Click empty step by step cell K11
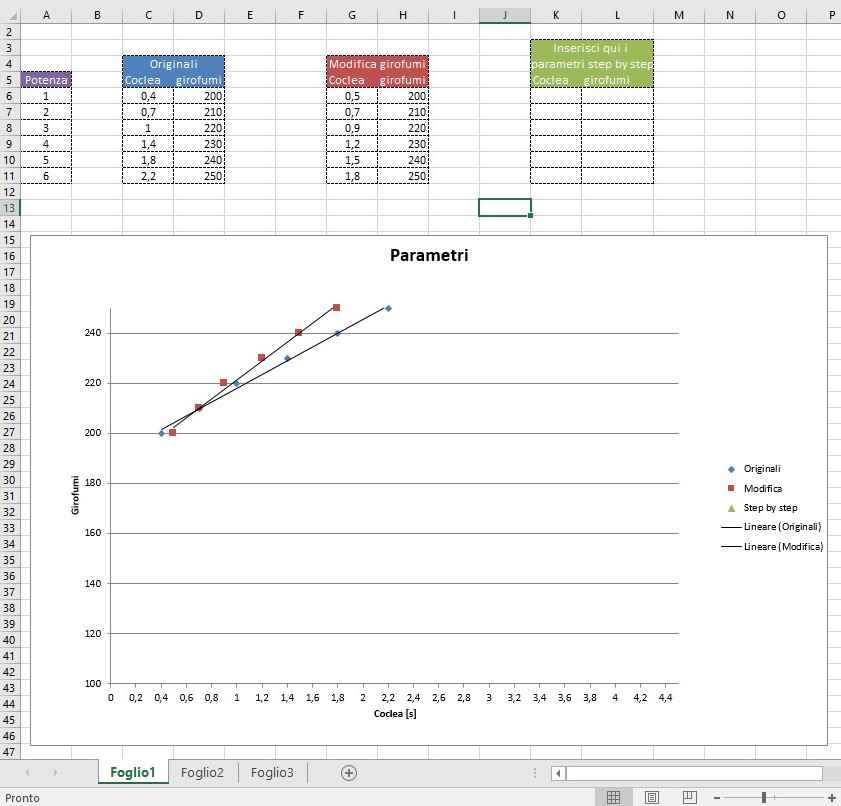The height and width of the screenshot is (806, 841). [x=556, y=176]
